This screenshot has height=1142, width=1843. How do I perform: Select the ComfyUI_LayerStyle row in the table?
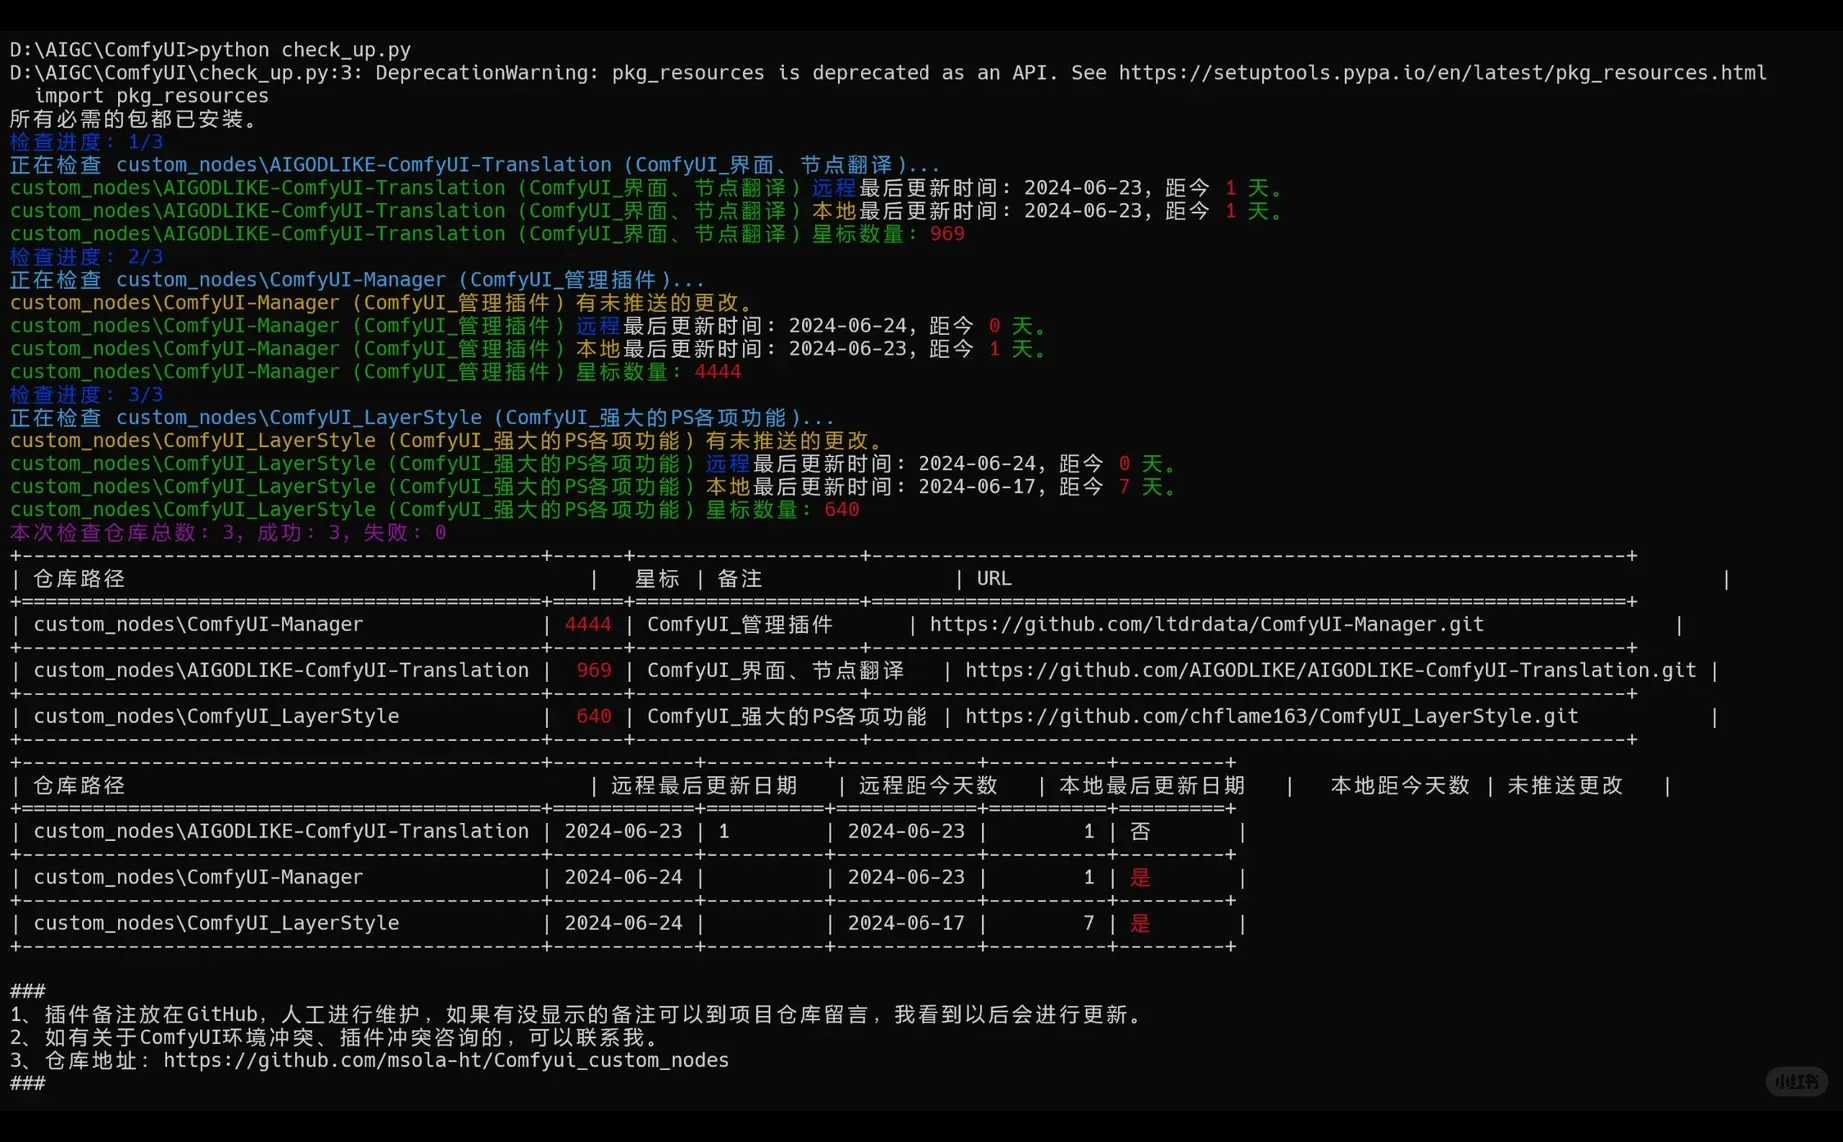[215, 923]
